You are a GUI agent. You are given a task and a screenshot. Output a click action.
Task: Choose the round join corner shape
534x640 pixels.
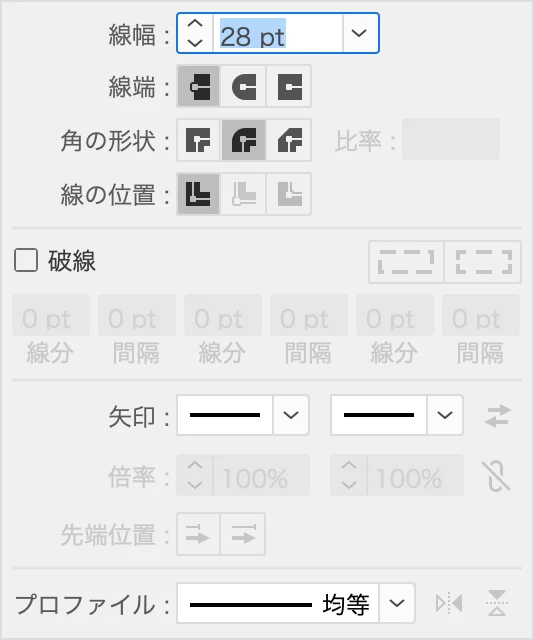pyautogui.click(x=244, y=140)
